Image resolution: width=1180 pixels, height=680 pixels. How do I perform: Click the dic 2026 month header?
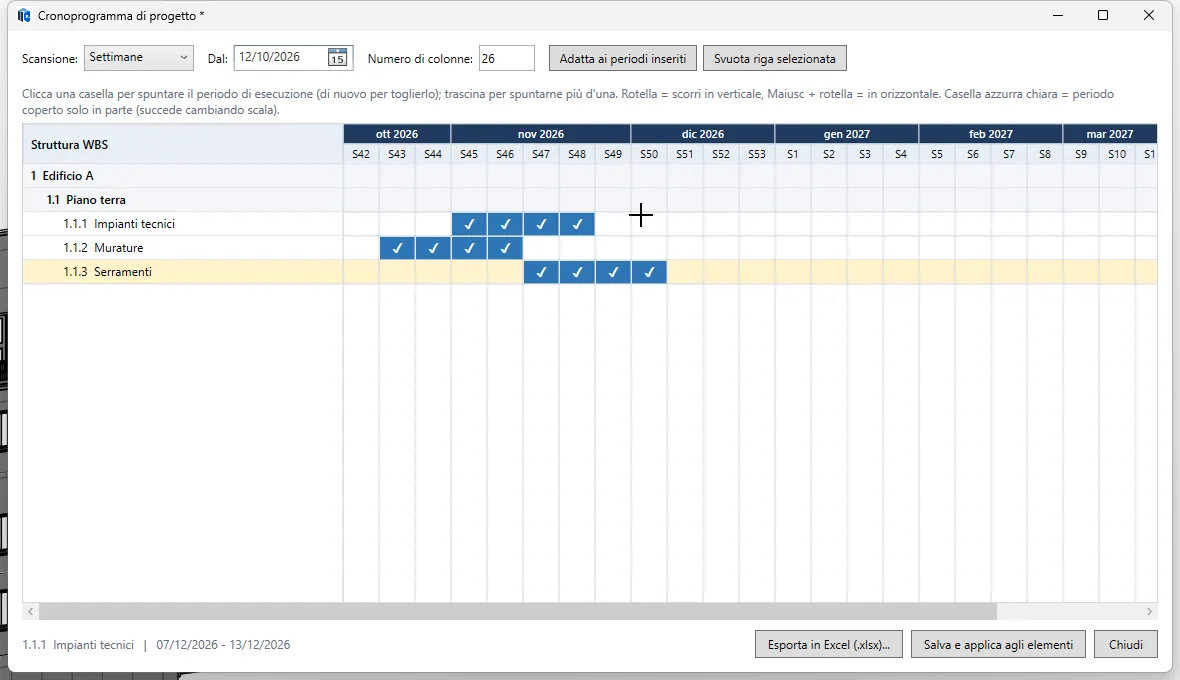pos(703,134)
